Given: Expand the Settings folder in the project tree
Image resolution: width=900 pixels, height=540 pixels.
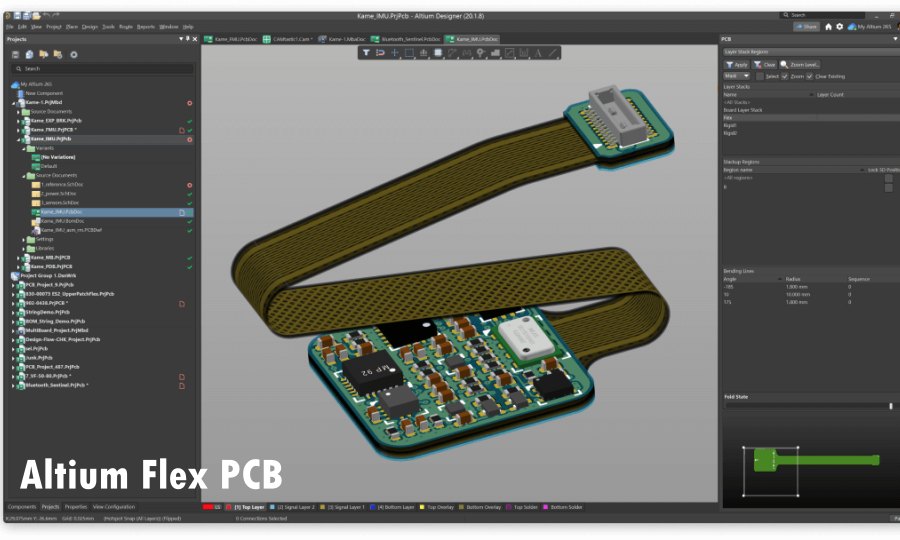Looking at the screenshot, I should (x=24, y=240).
